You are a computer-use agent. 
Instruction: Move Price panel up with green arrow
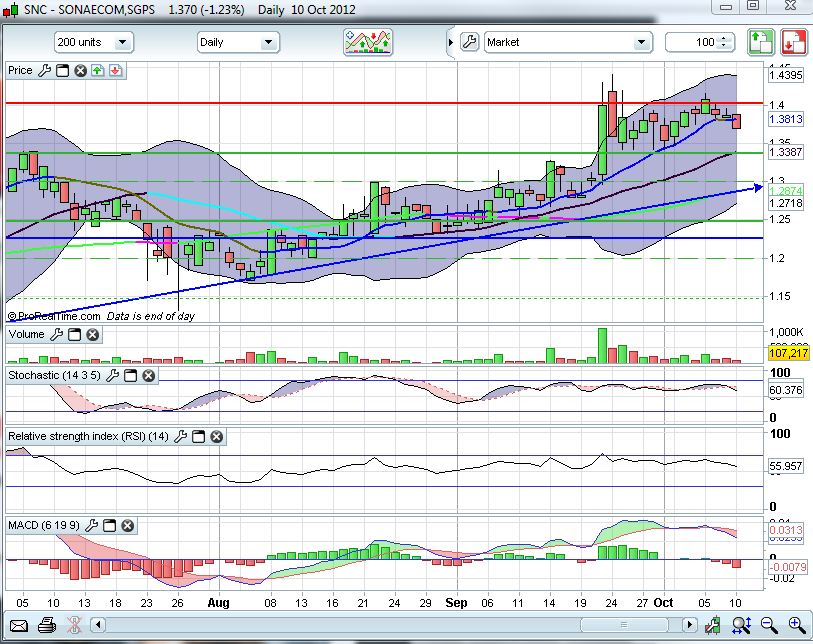(97, 71)
